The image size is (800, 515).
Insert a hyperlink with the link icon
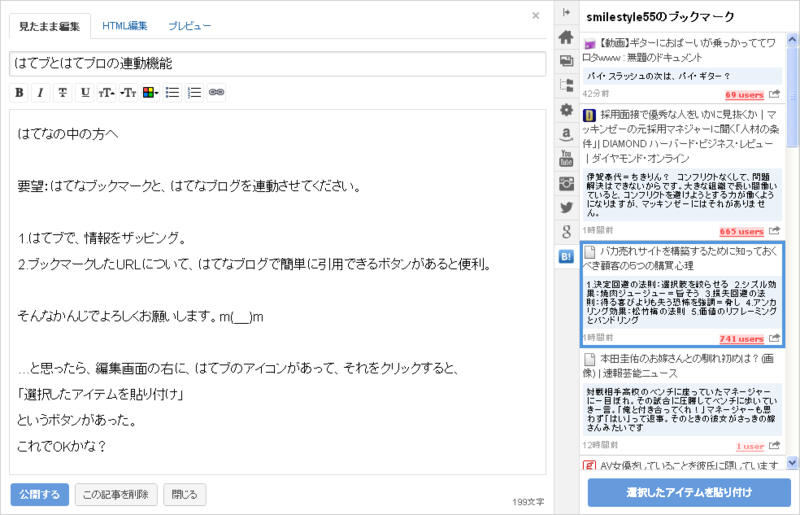point(216,92)
